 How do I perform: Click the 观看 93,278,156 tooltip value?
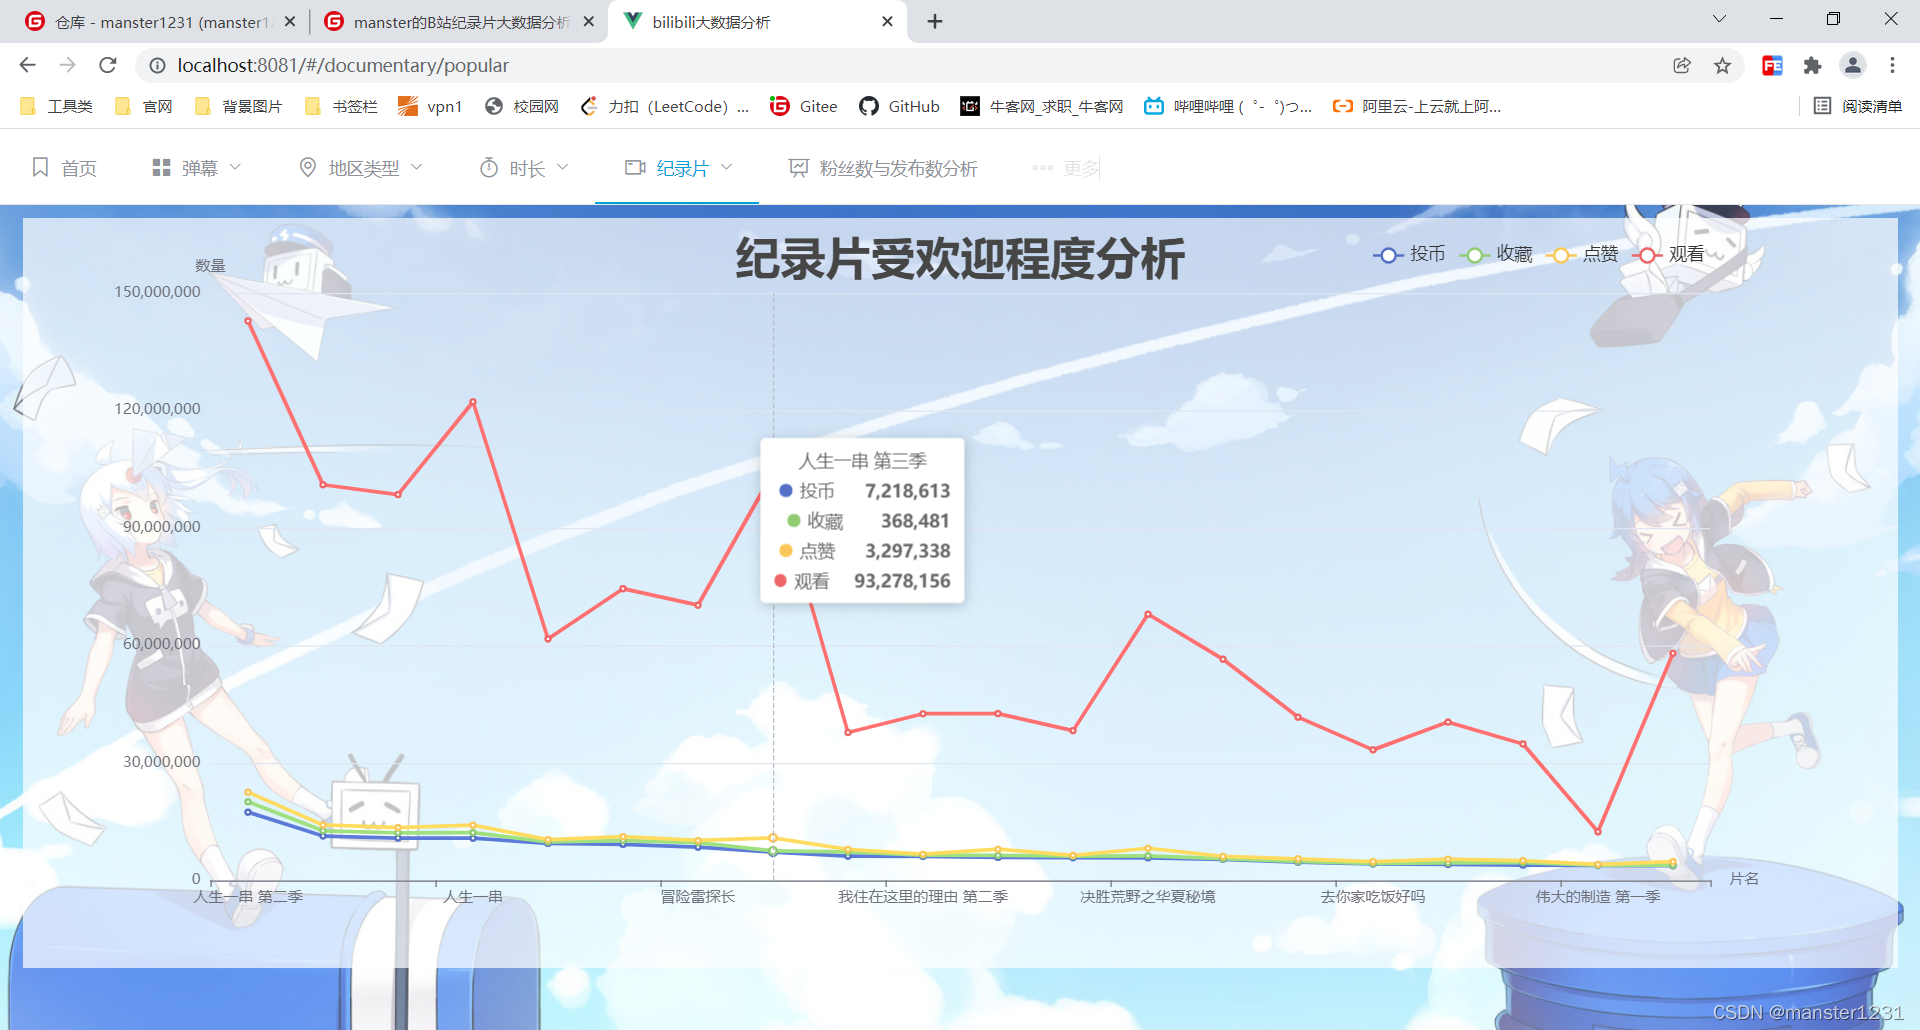(x=902, y=581)
